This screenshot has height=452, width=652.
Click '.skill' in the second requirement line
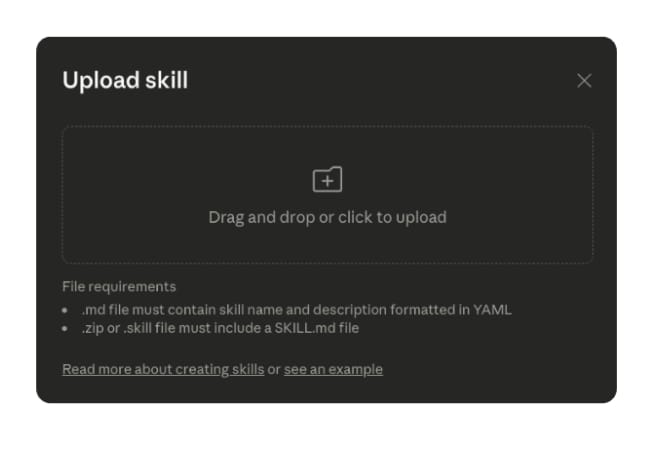point(137,328)
